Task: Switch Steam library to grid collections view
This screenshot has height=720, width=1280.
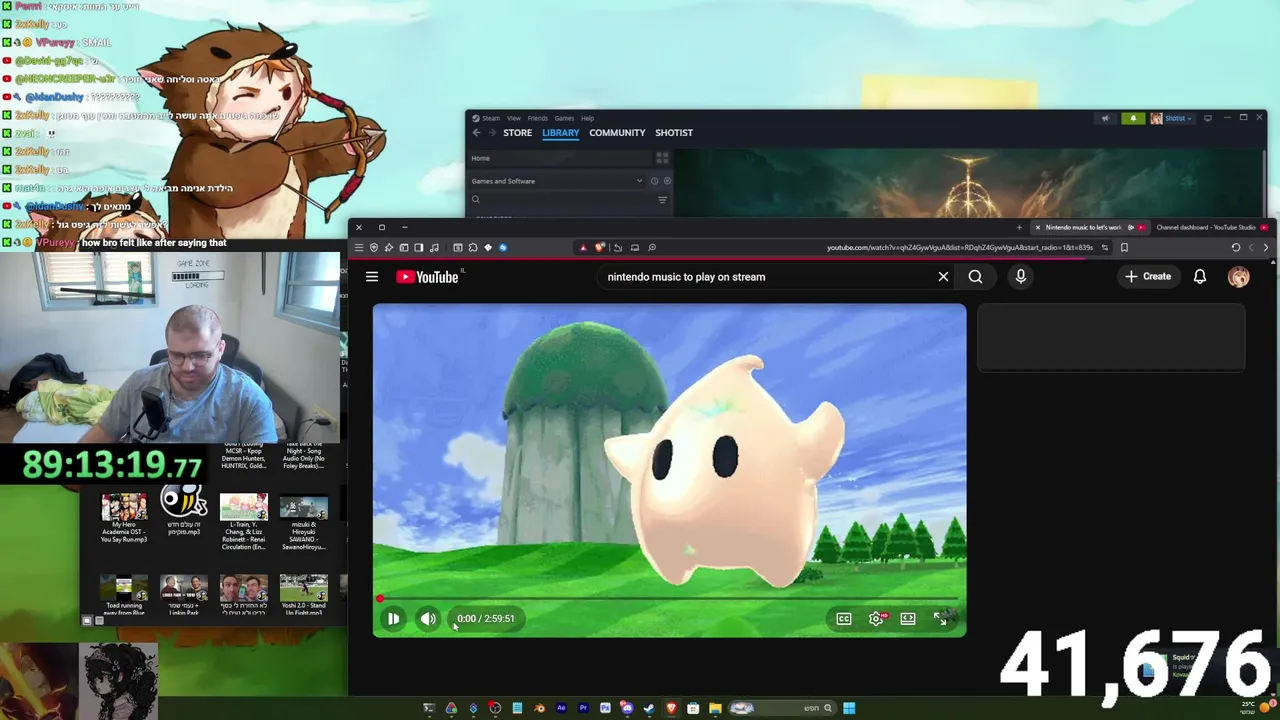Action: [661, 158]
